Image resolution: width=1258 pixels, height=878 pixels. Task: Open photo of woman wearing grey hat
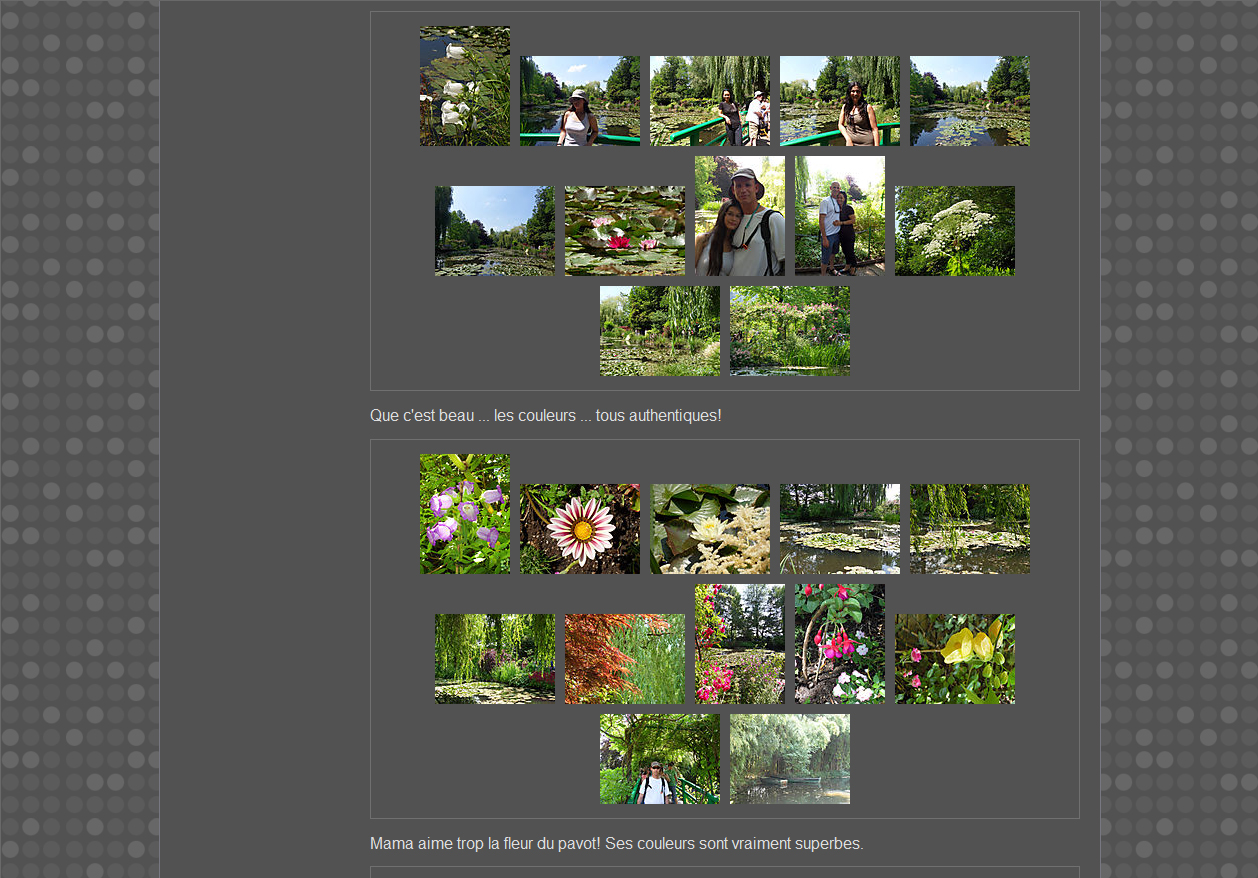coord(579,101)
